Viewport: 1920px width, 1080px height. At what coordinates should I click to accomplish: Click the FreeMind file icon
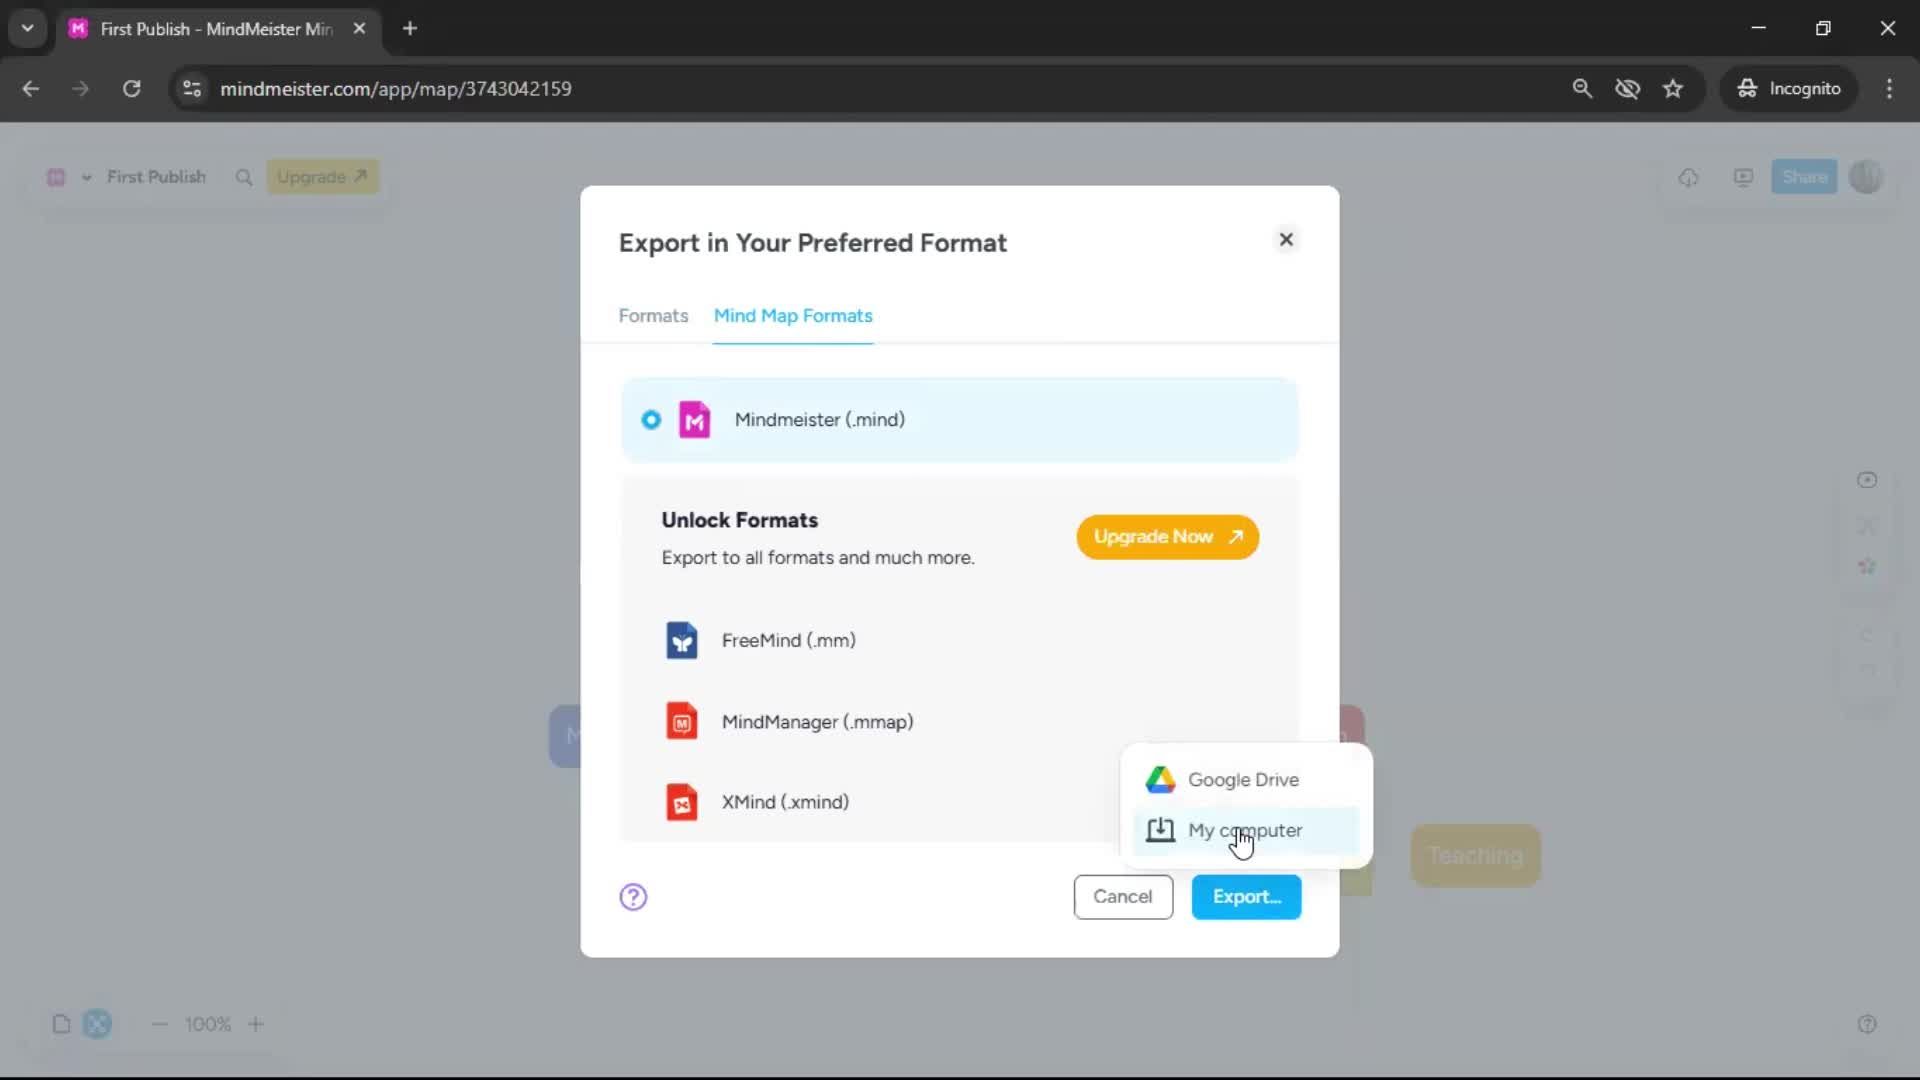681,640
